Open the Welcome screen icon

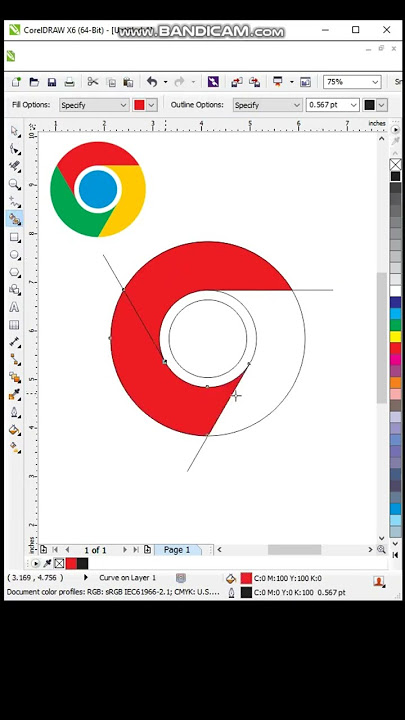pos(305,82)
